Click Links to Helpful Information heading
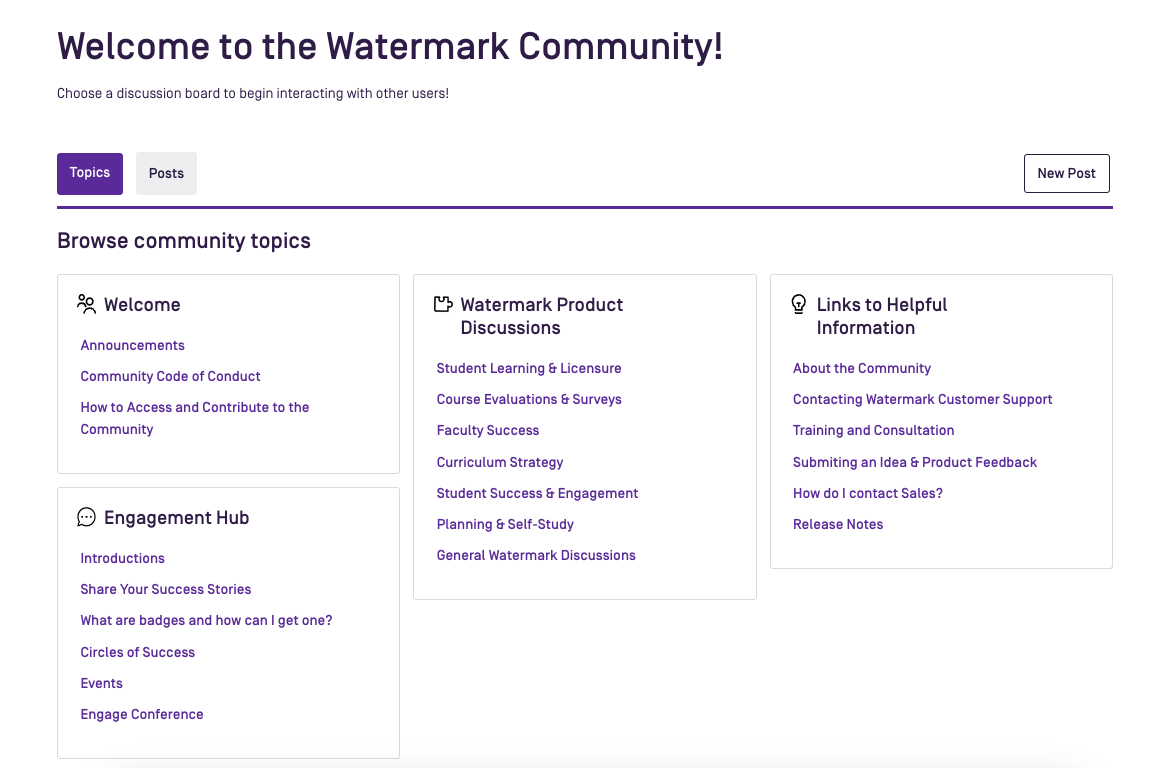The width and height of the screenshot is (1150, 768). [x=882, y=316]
